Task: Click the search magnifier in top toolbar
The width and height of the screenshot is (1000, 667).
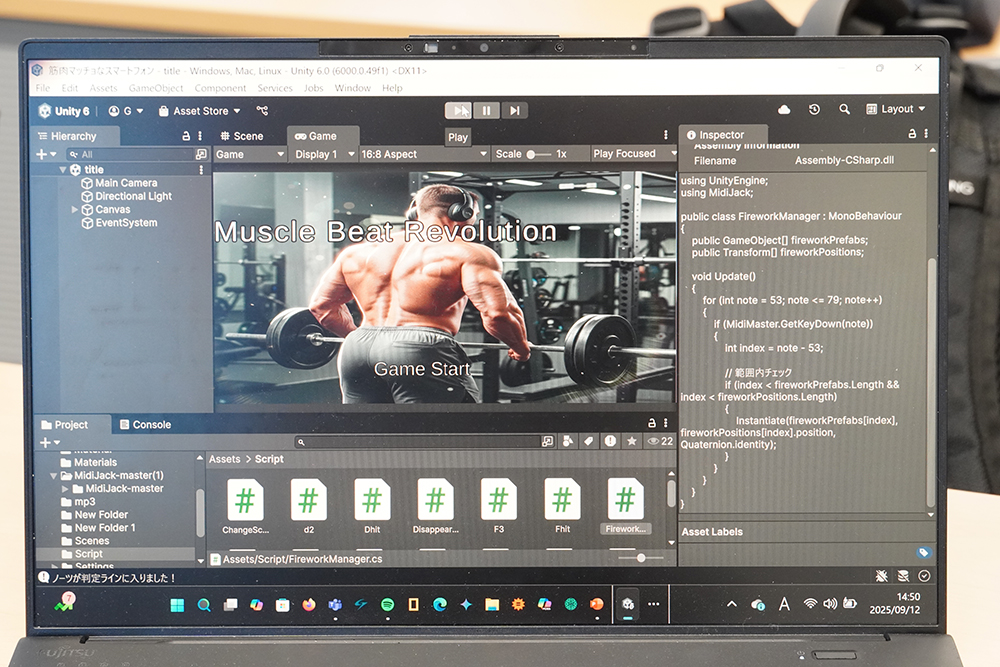Action: pyautogui.click(x=845, y=109)
